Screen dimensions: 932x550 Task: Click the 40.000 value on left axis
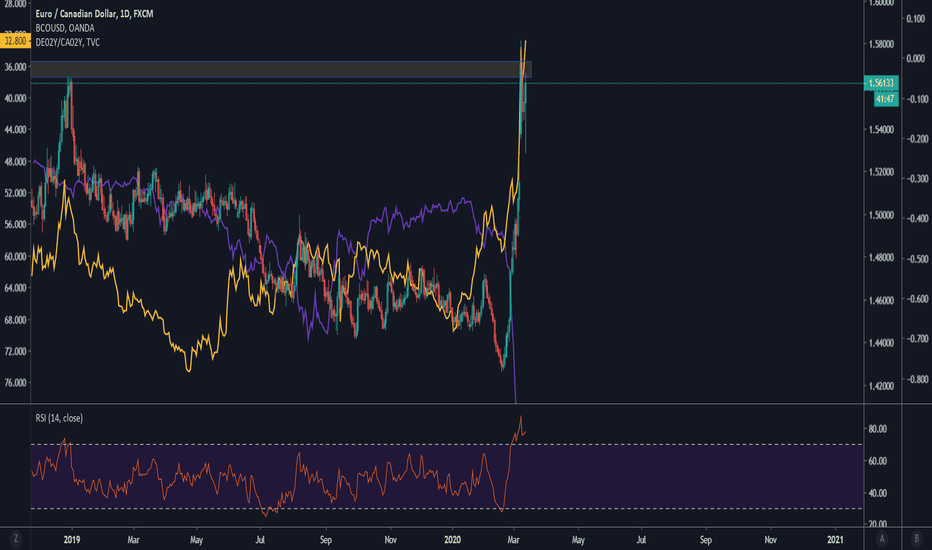pyautogui.click(x=15, y=99)
